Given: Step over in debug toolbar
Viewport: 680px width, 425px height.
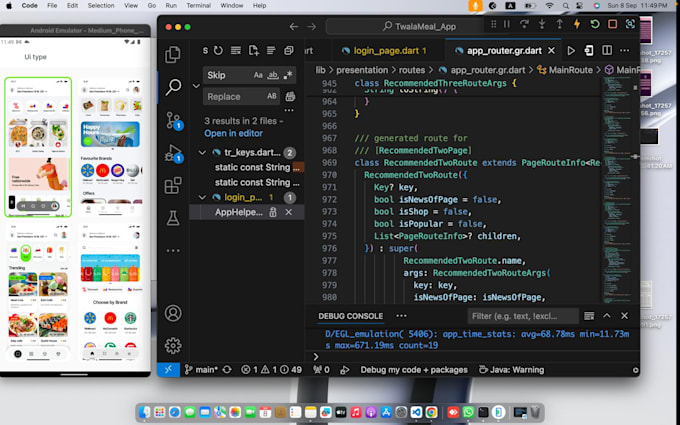Looking at the screenshot, I should [524, 24].
